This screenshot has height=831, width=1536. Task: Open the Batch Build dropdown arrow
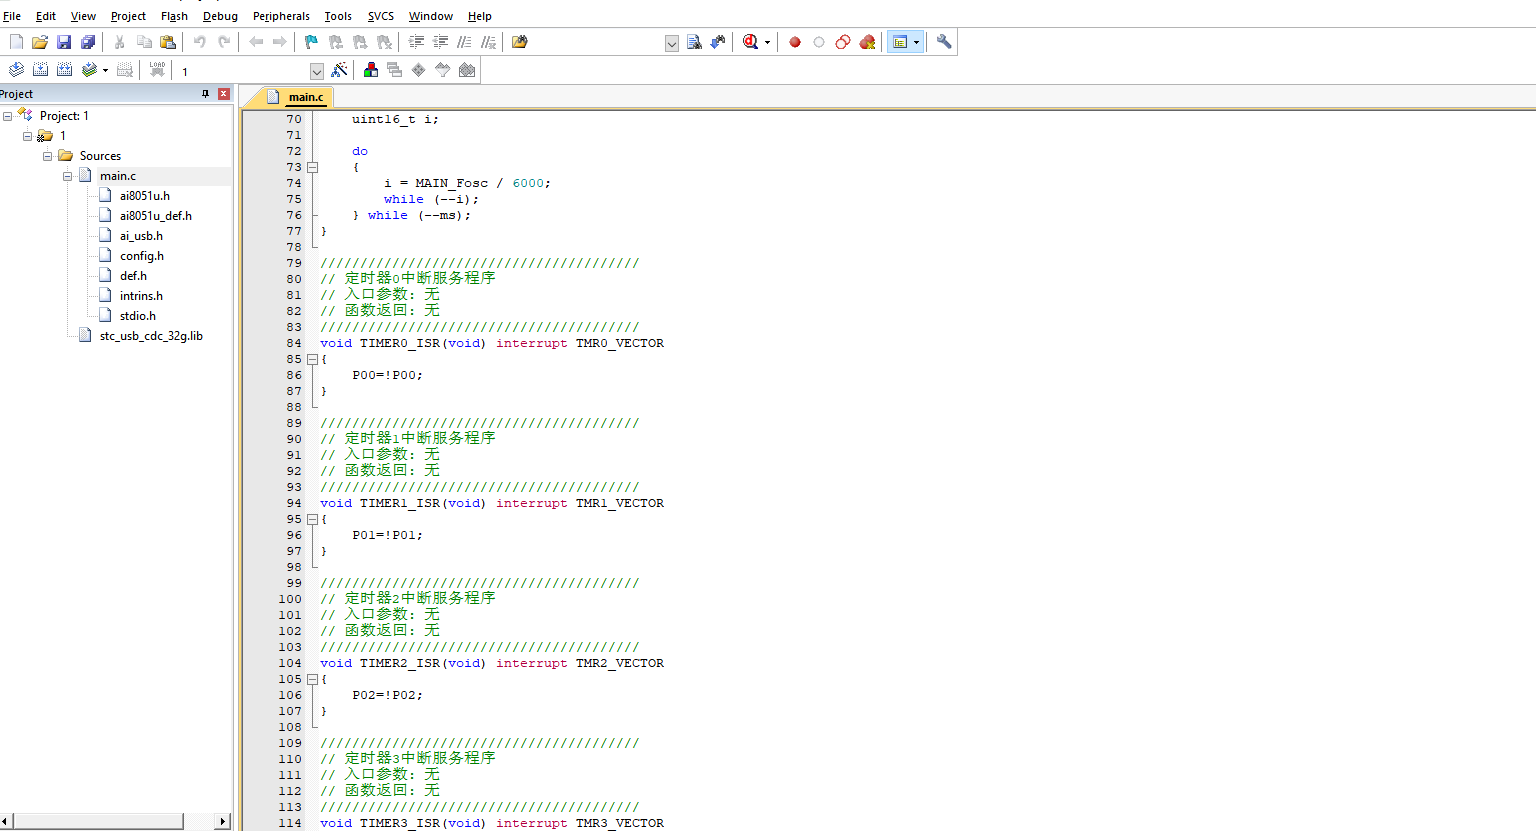click(105, 70)
